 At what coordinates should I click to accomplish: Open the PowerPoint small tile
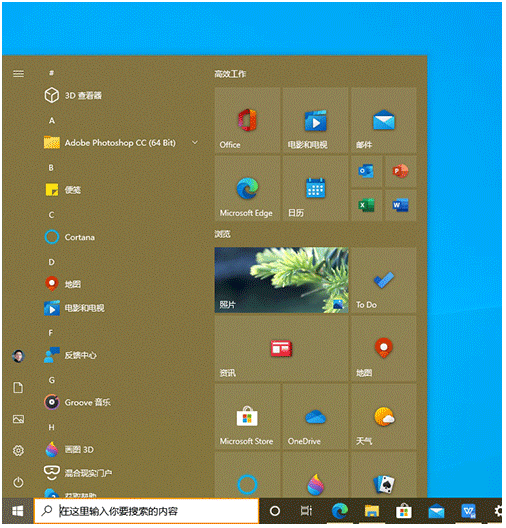401,172
